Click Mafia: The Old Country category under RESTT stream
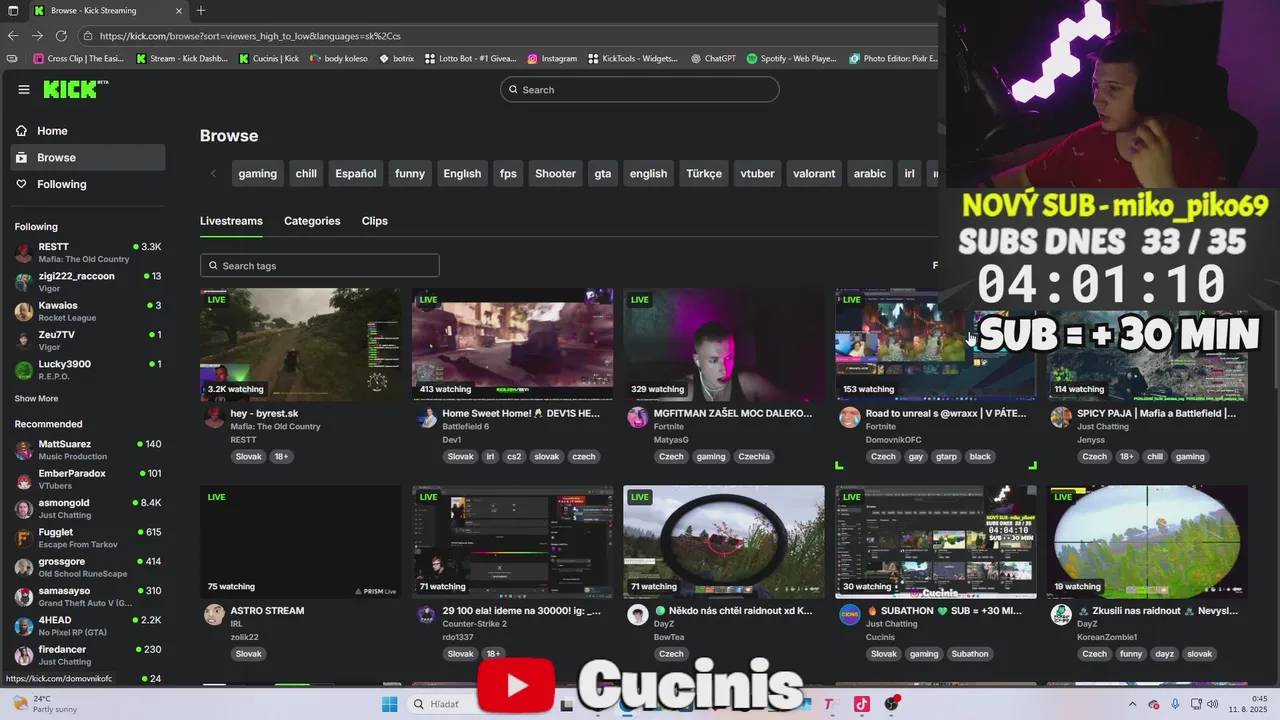The width and height of the screenshot is (1280, 720). (x=275, y=426)
